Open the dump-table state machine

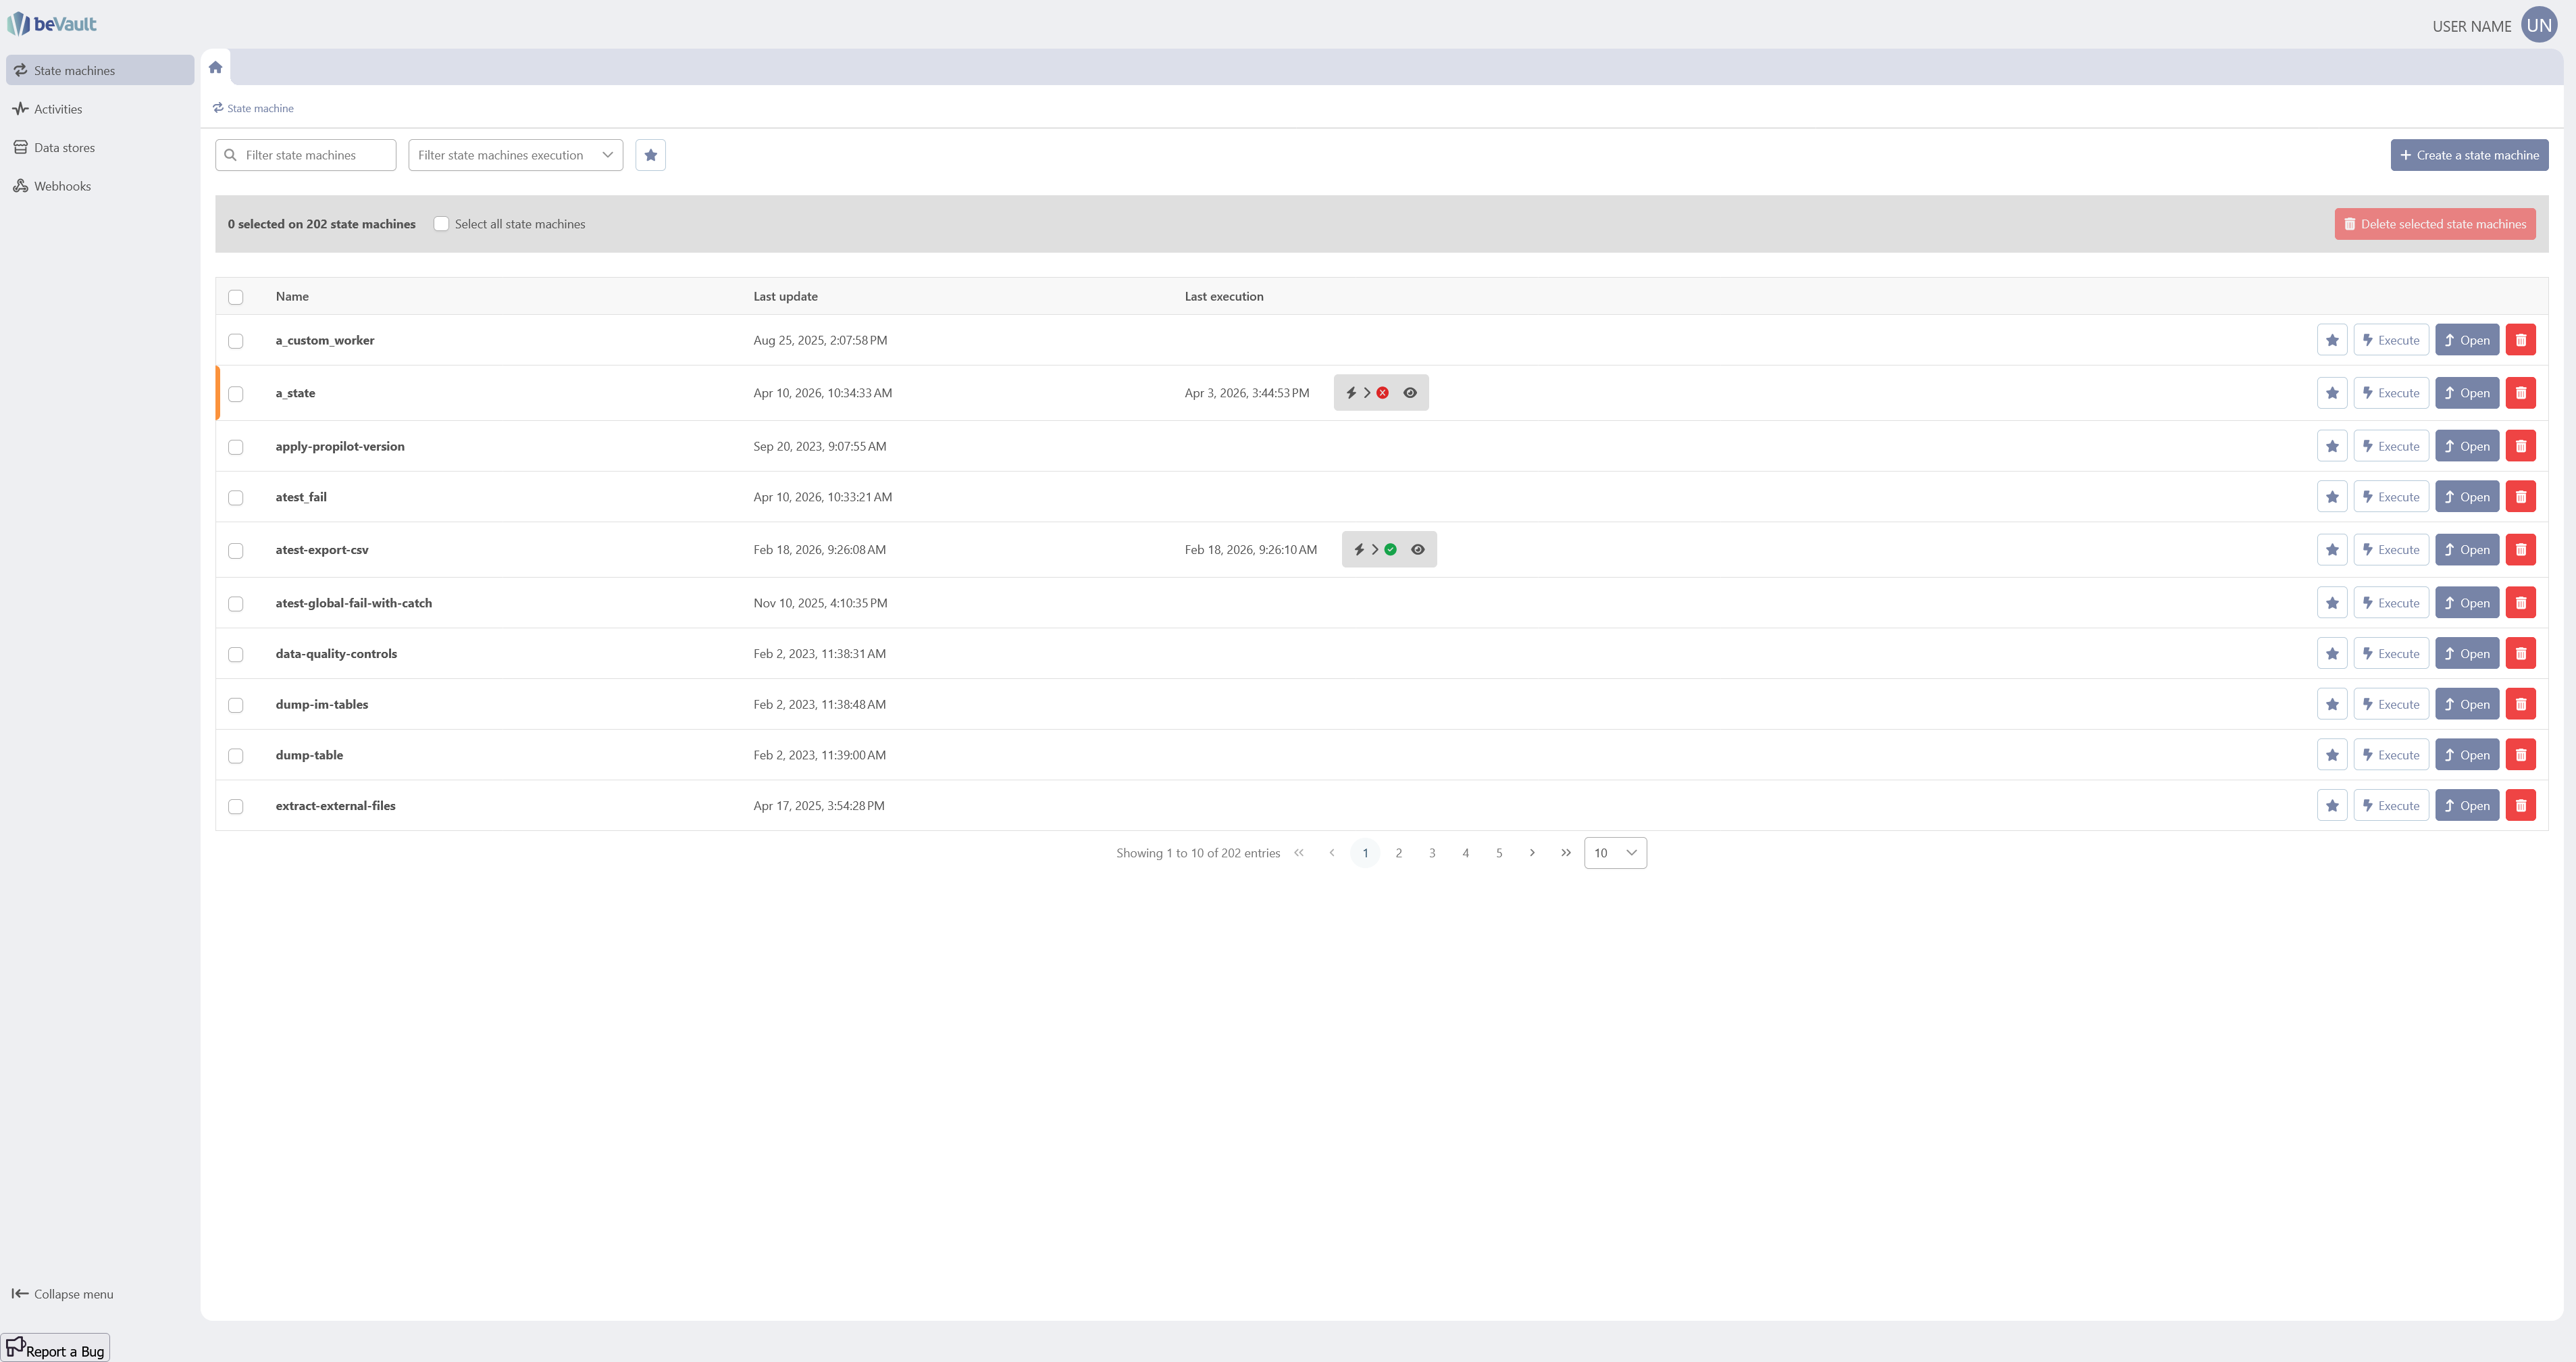[2467, 755]
